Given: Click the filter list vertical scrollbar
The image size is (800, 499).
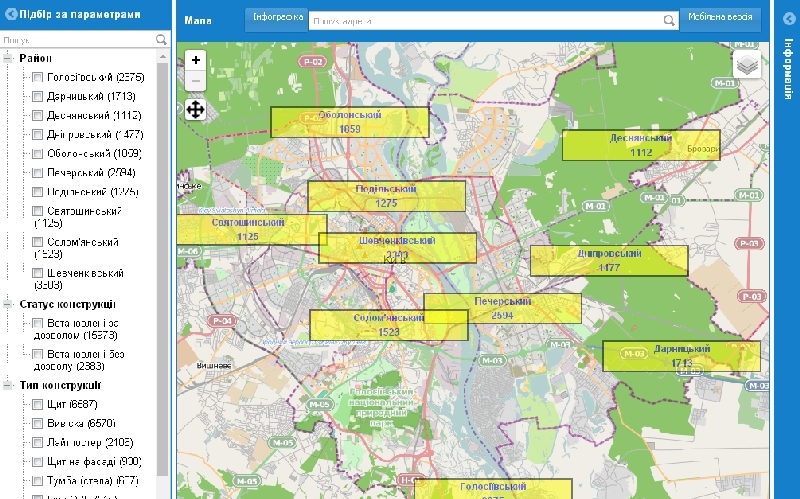Looking at the screenshot, I should tap(163, 269).
